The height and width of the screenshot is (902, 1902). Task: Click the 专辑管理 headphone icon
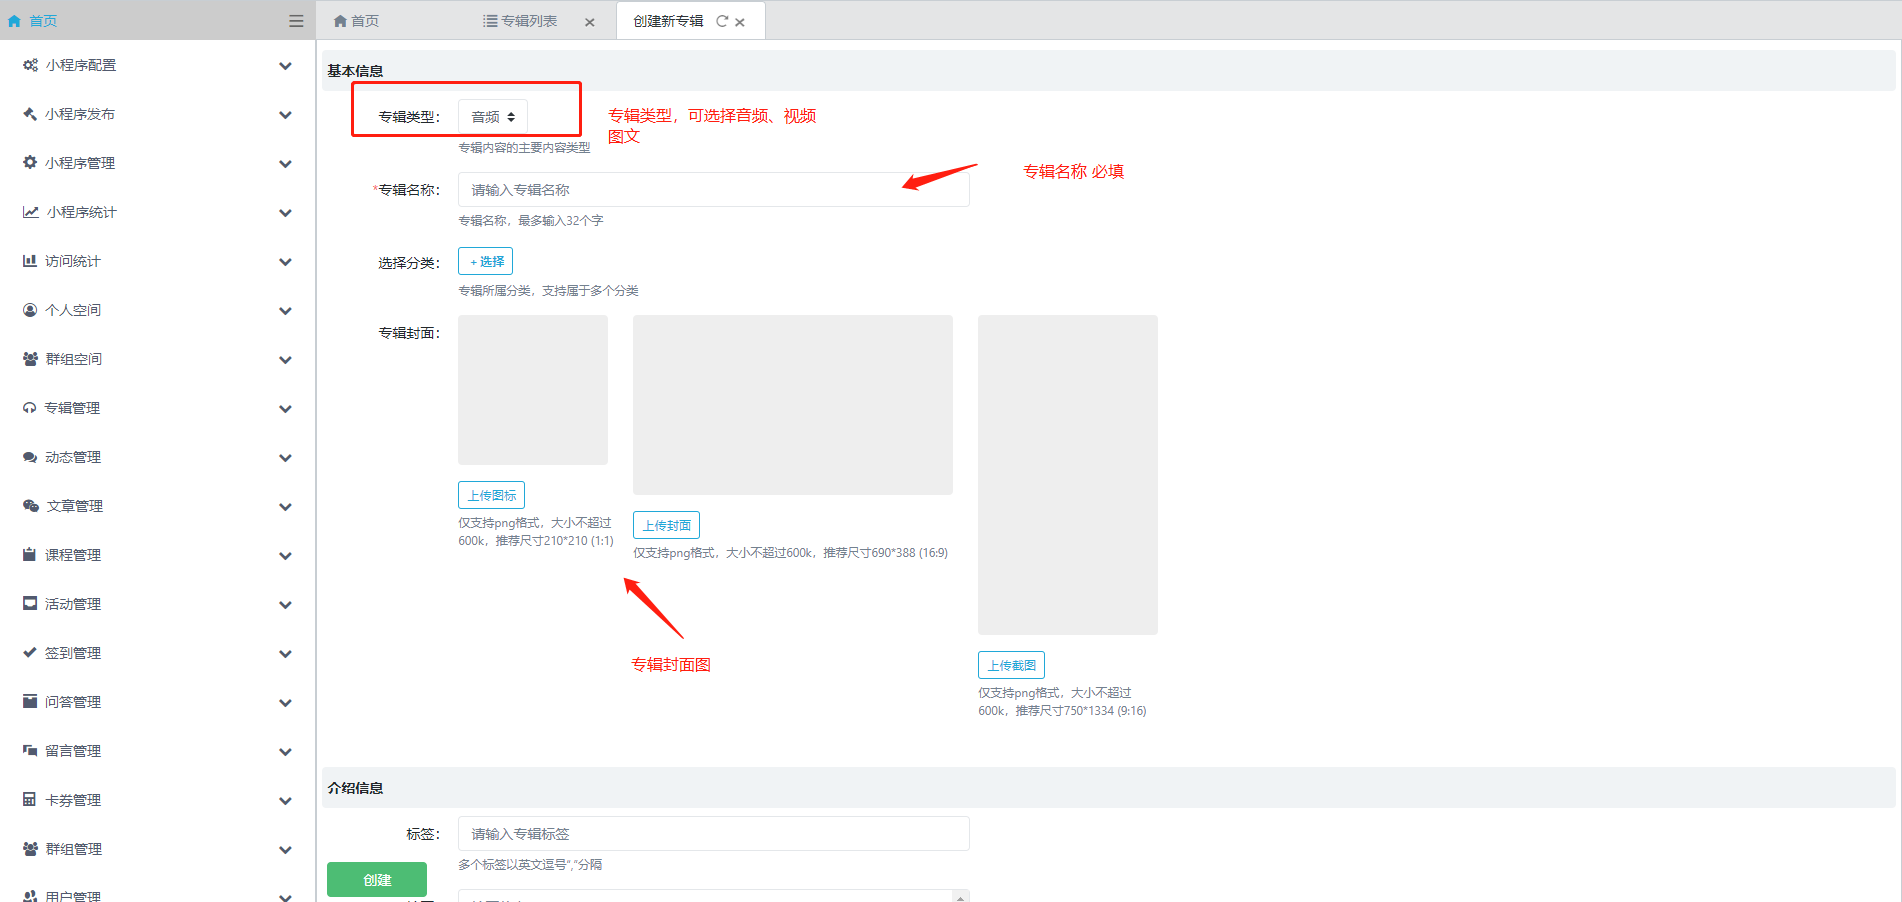point(30,408)
